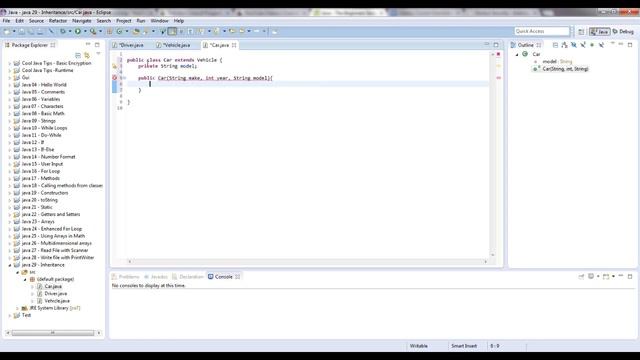Open the Navigate menu
The image size is (640, 360).
click(x=82, y=20)
